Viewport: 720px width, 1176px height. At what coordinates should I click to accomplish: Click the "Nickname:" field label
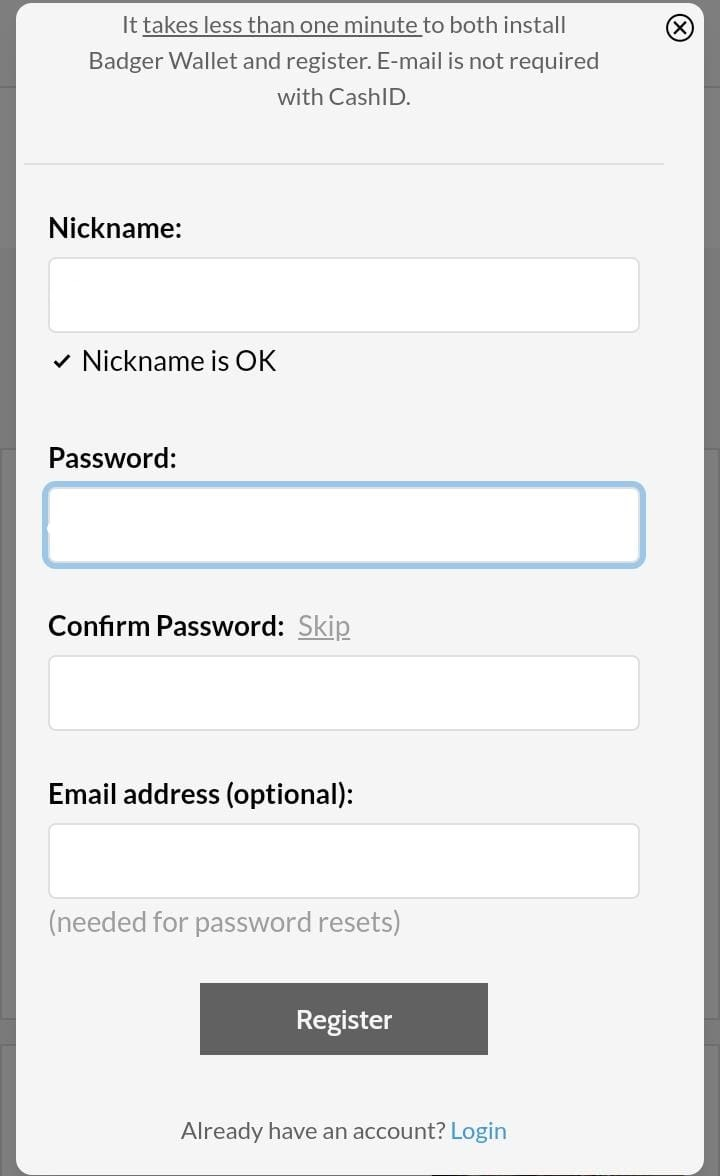(x=115, y=228)
